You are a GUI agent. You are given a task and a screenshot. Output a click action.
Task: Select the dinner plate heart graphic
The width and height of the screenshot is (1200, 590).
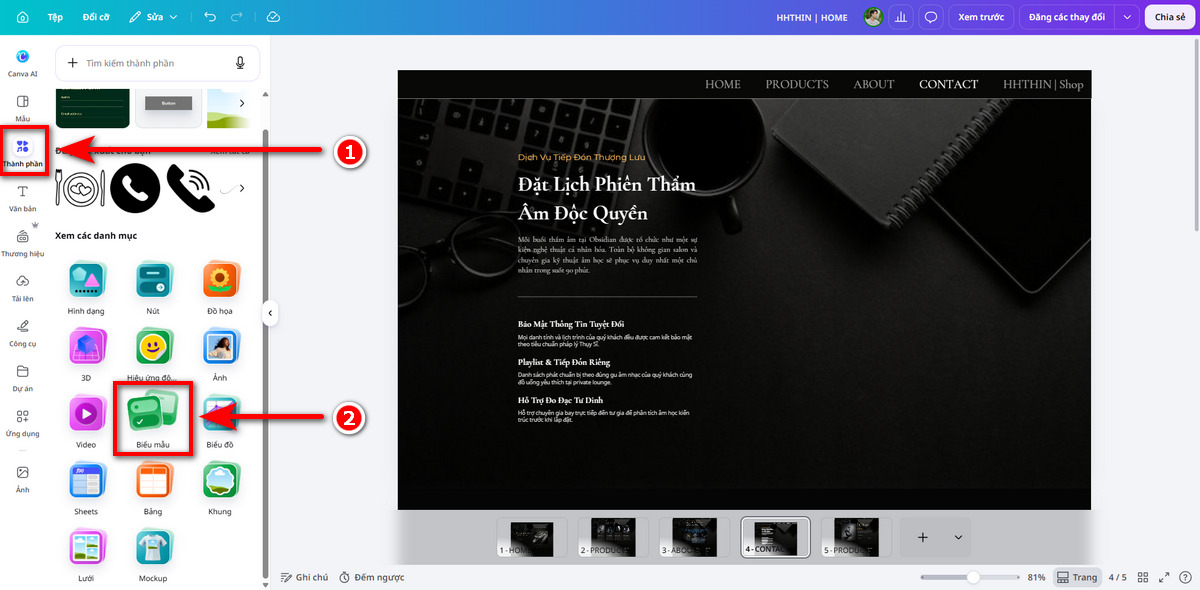(79, 188)
